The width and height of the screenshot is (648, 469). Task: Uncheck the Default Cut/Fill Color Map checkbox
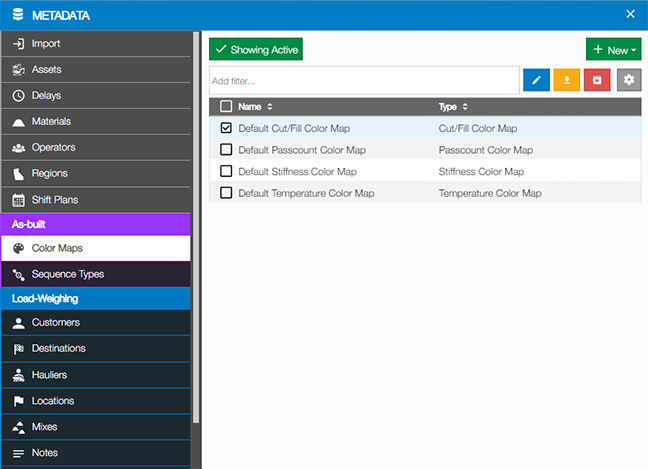(226, 128)
